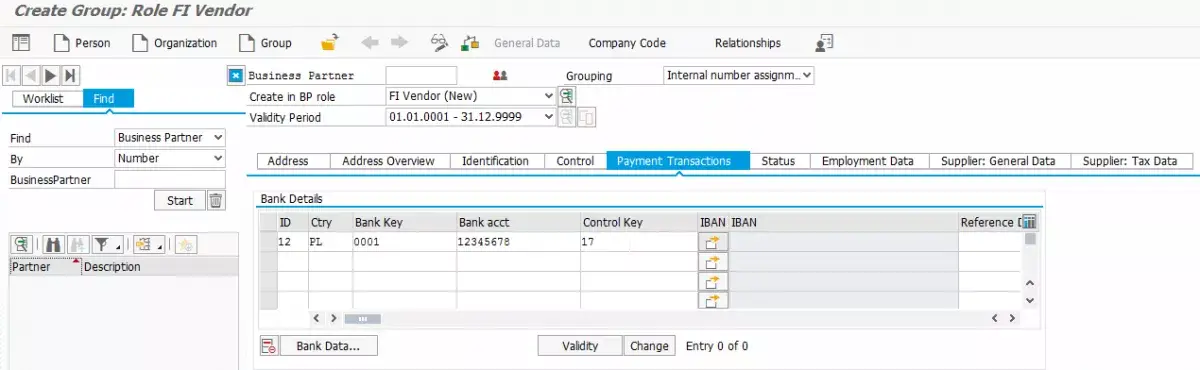The width and height of the screenshot is (1200, 370).
Task: Open the Employment Data tab
Action: click(868, 161)
